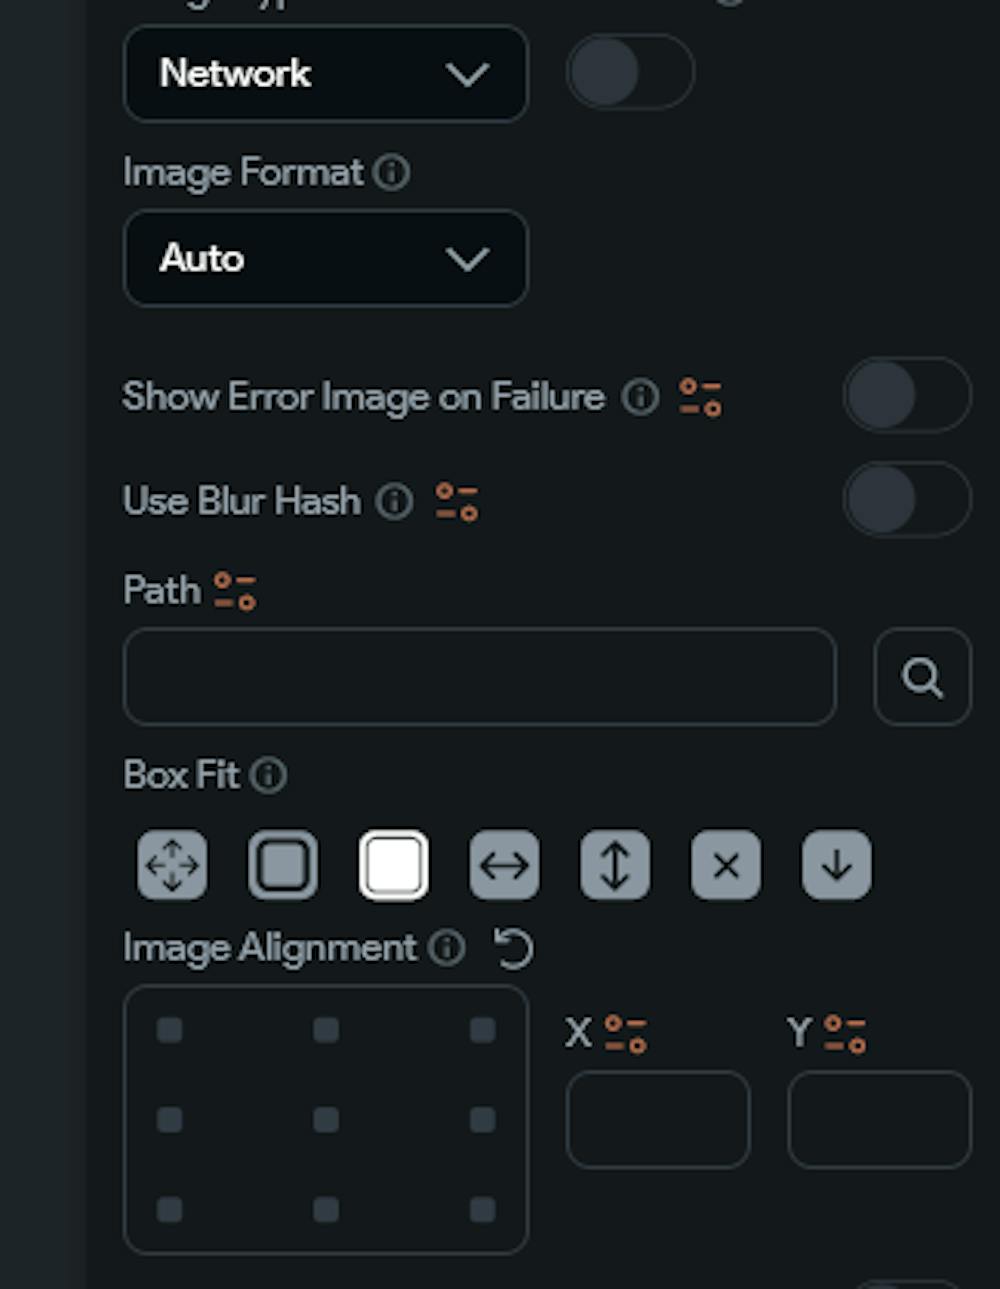The width and height of the screenshot is (1000, 1289).
Task: Click the Image Format info icon
Action: [391, 172]
